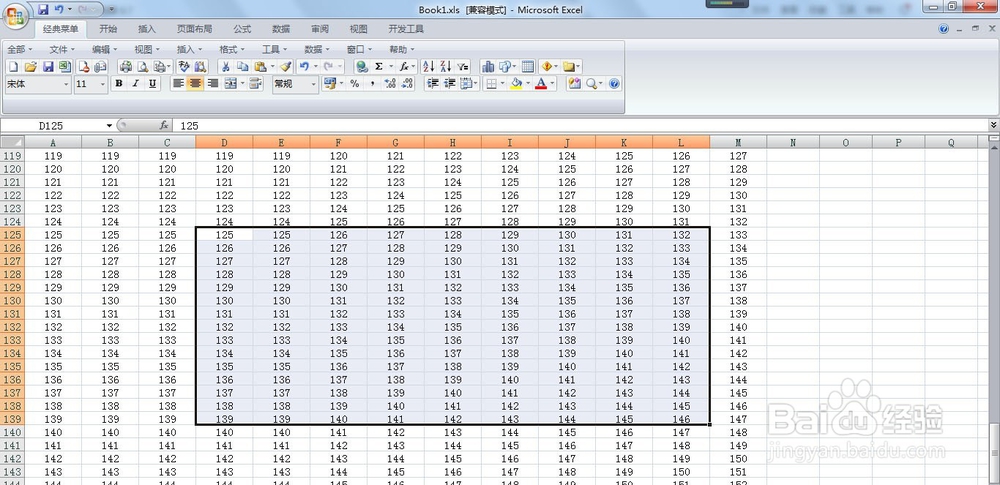Expand the formula bar
This screenshot has height=485, width=1000.
(x=994, y=126)
